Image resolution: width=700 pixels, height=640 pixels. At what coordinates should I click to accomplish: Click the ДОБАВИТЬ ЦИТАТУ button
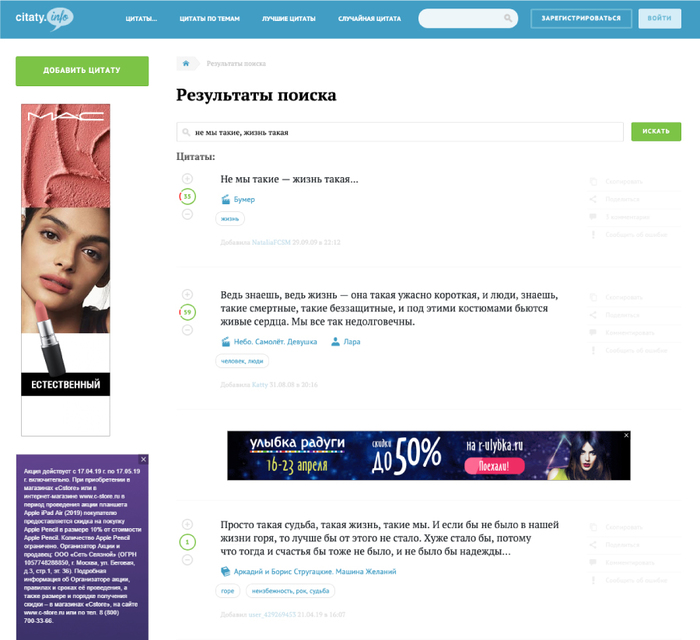coord(82,71)
